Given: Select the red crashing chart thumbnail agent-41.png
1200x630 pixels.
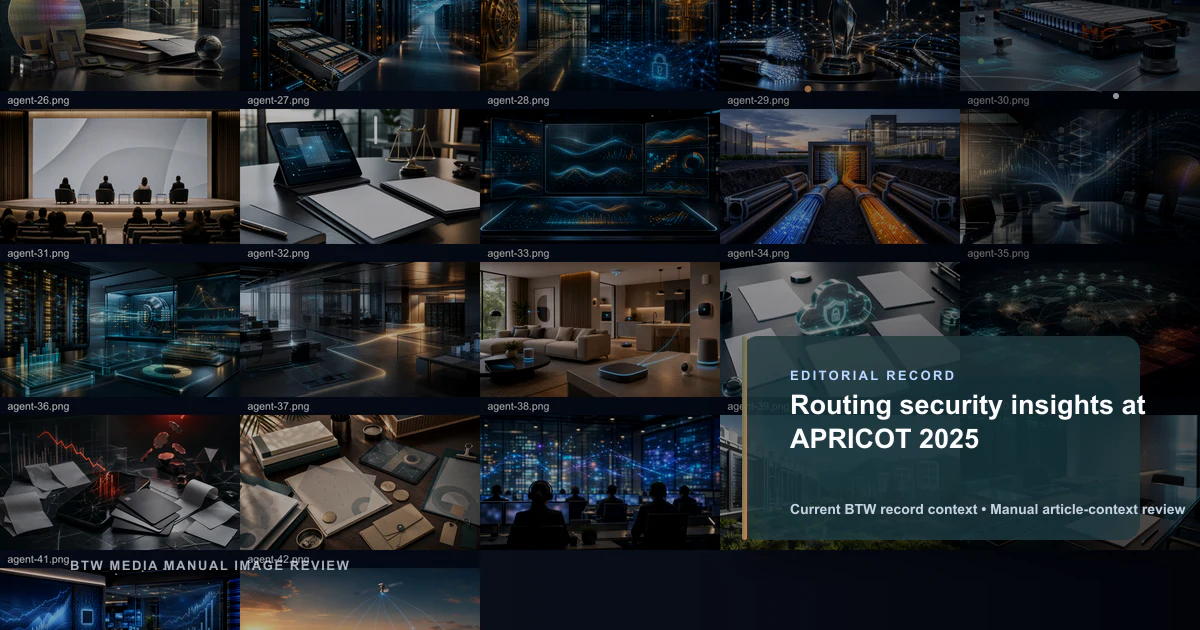Looking at the screenshot, I should point(120,483).
